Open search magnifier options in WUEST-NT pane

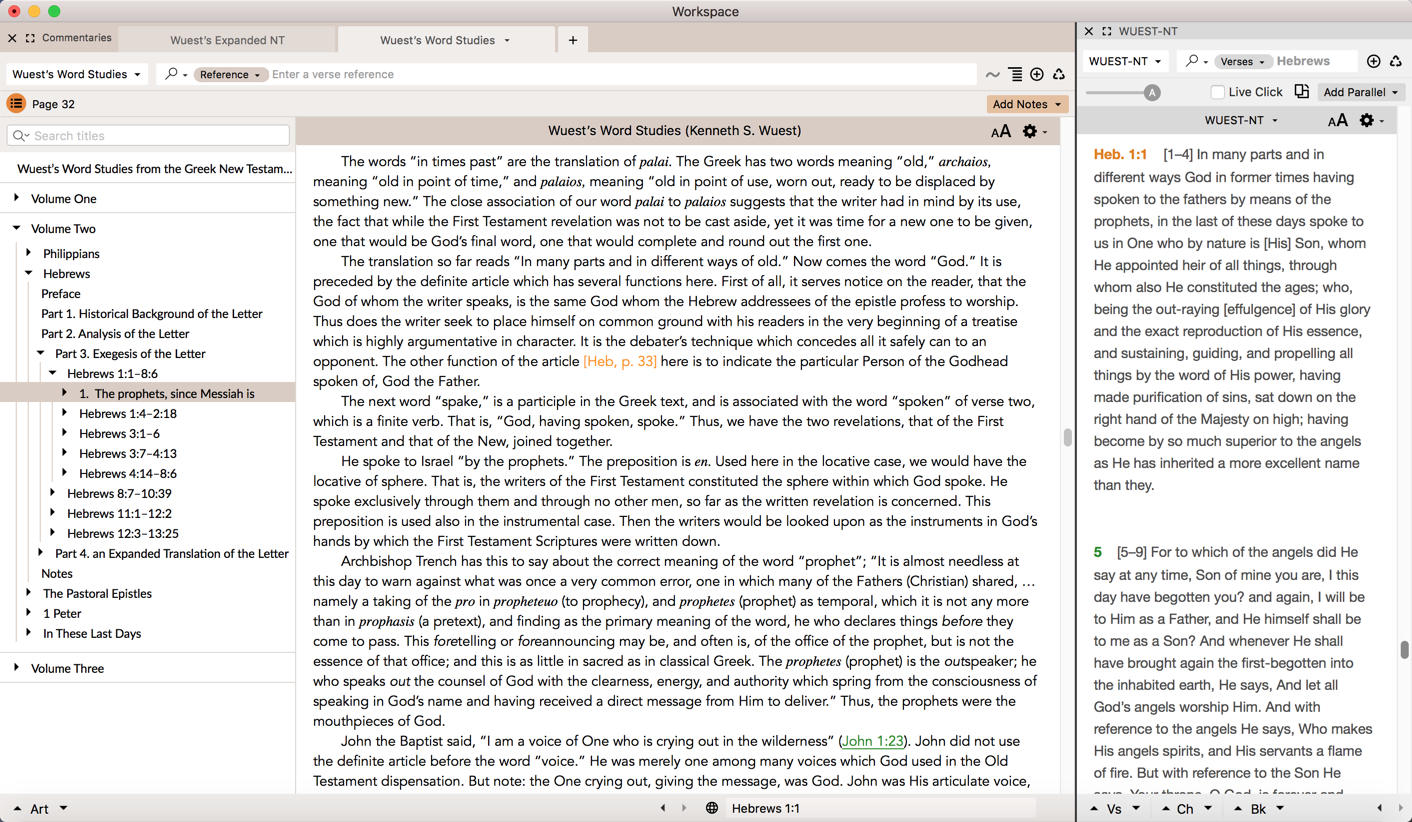pyautogui.click(x=1196, y=61)
